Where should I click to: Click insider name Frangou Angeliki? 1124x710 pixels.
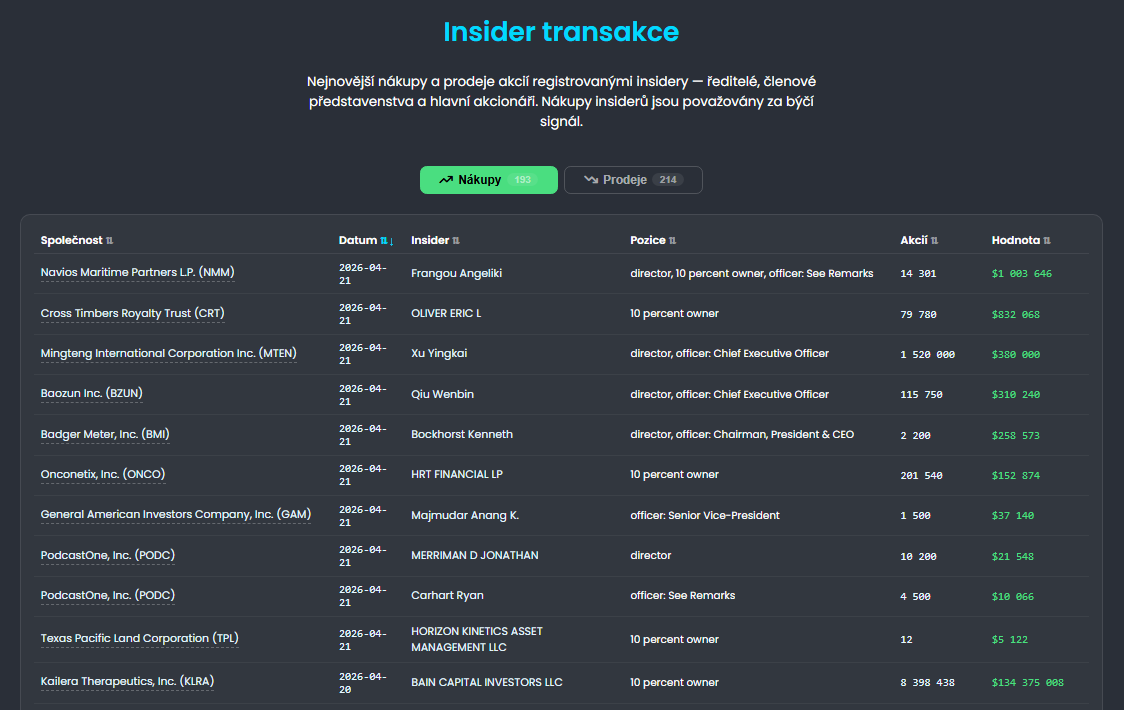click(x=457, y=273)
